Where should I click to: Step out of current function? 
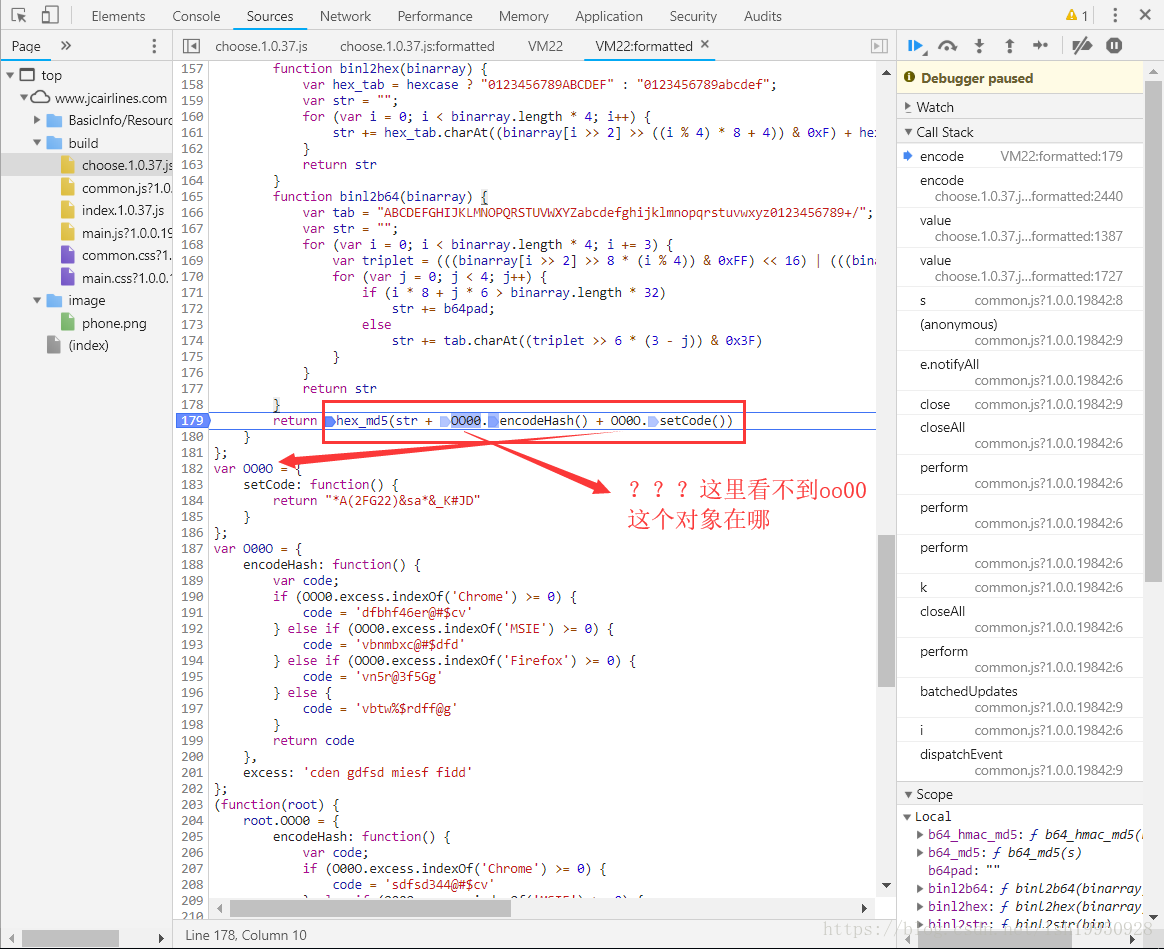[1010, 46]
